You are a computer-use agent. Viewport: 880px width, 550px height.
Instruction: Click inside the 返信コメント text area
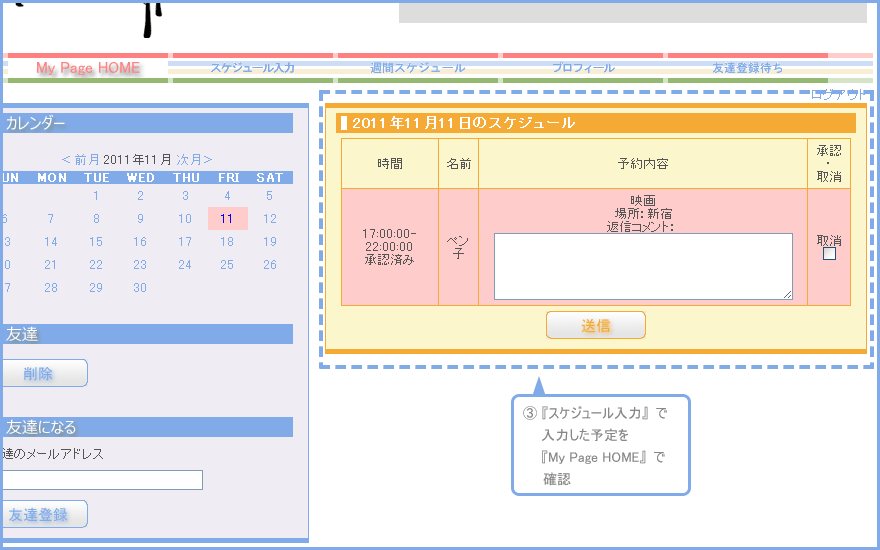pyautogui.click(x=642, y=266)
